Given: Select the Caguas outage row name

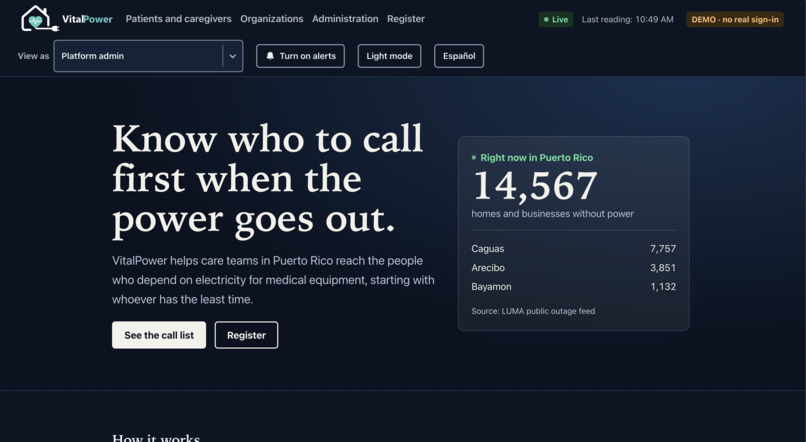Looking at the screenshot, I should 487,249.
